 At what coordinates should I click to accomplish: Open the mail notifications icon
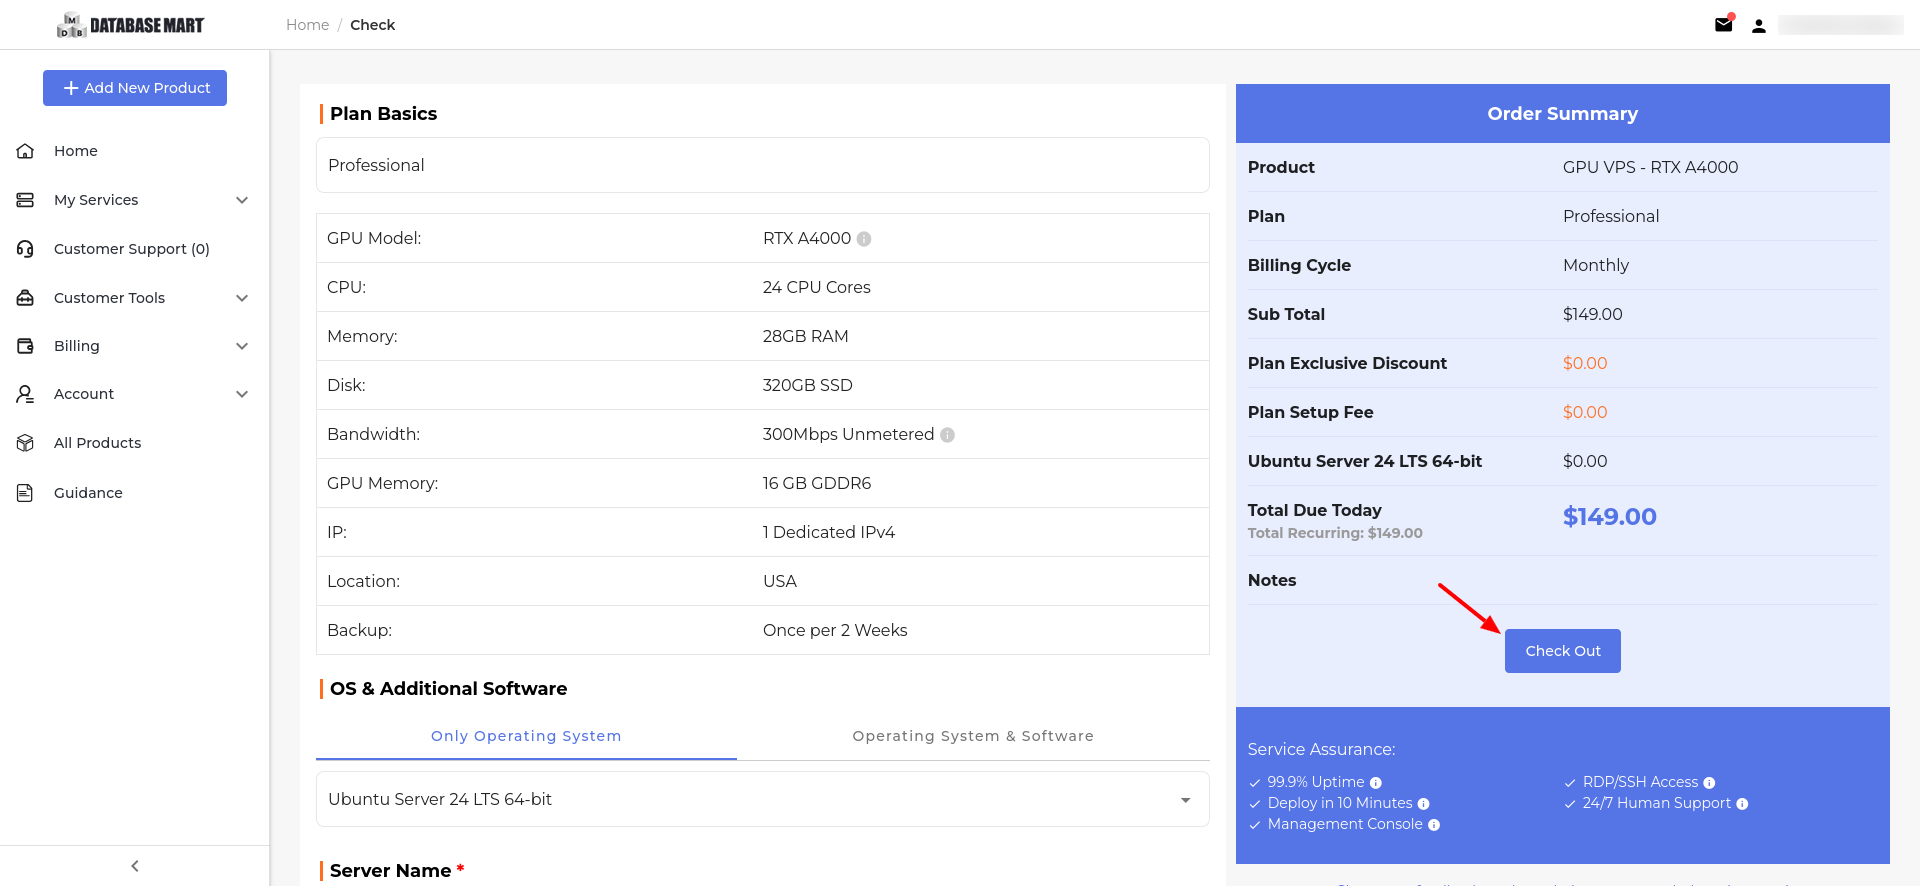coord(1723,25)
